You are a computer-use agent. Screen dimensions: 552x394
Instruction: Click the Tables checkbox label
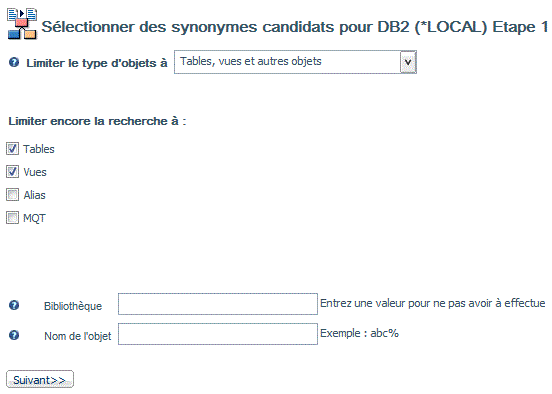tap(39, 149)
